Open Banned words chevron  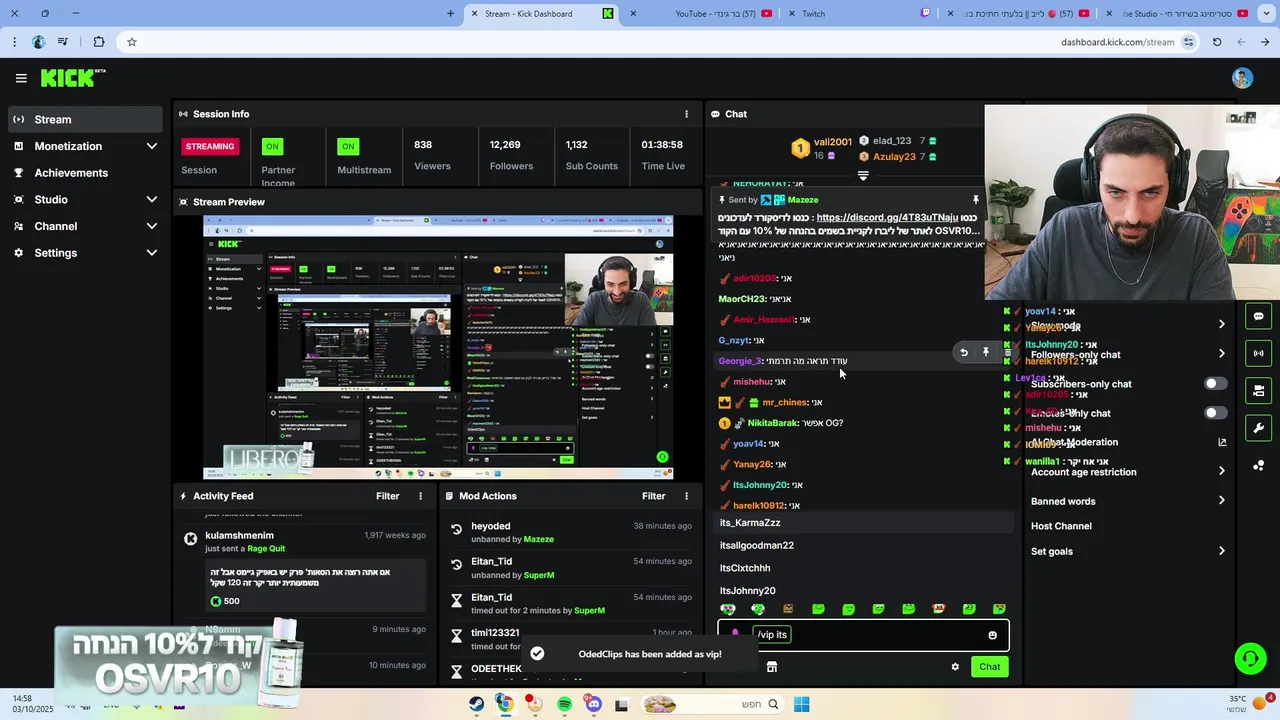(1221, 500)
